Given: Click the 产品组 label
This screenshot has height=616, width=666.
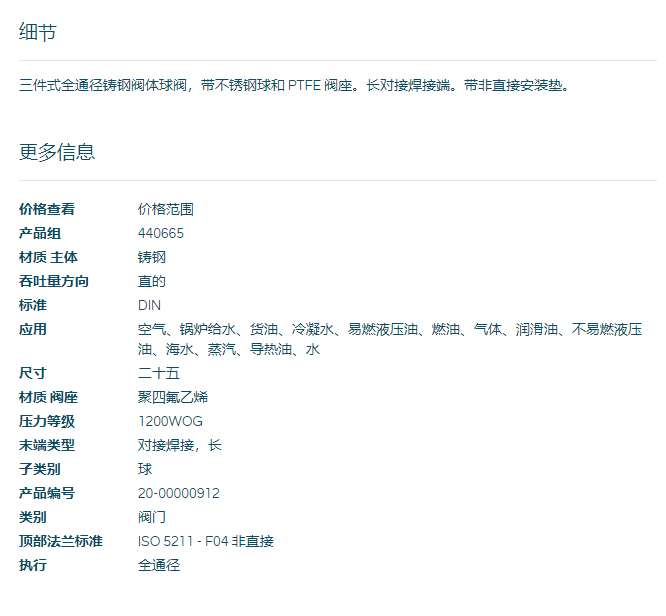Looking at the screenshot, I should [x=40, y=233].
